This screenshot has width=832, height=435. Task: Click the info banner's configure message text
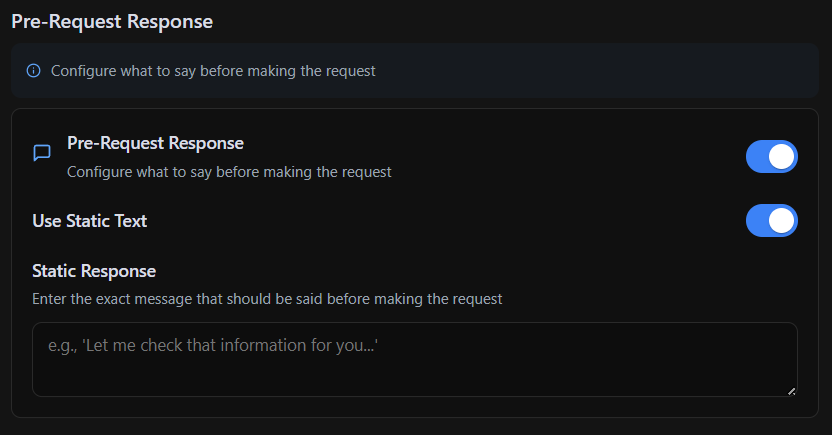[213, 71]
